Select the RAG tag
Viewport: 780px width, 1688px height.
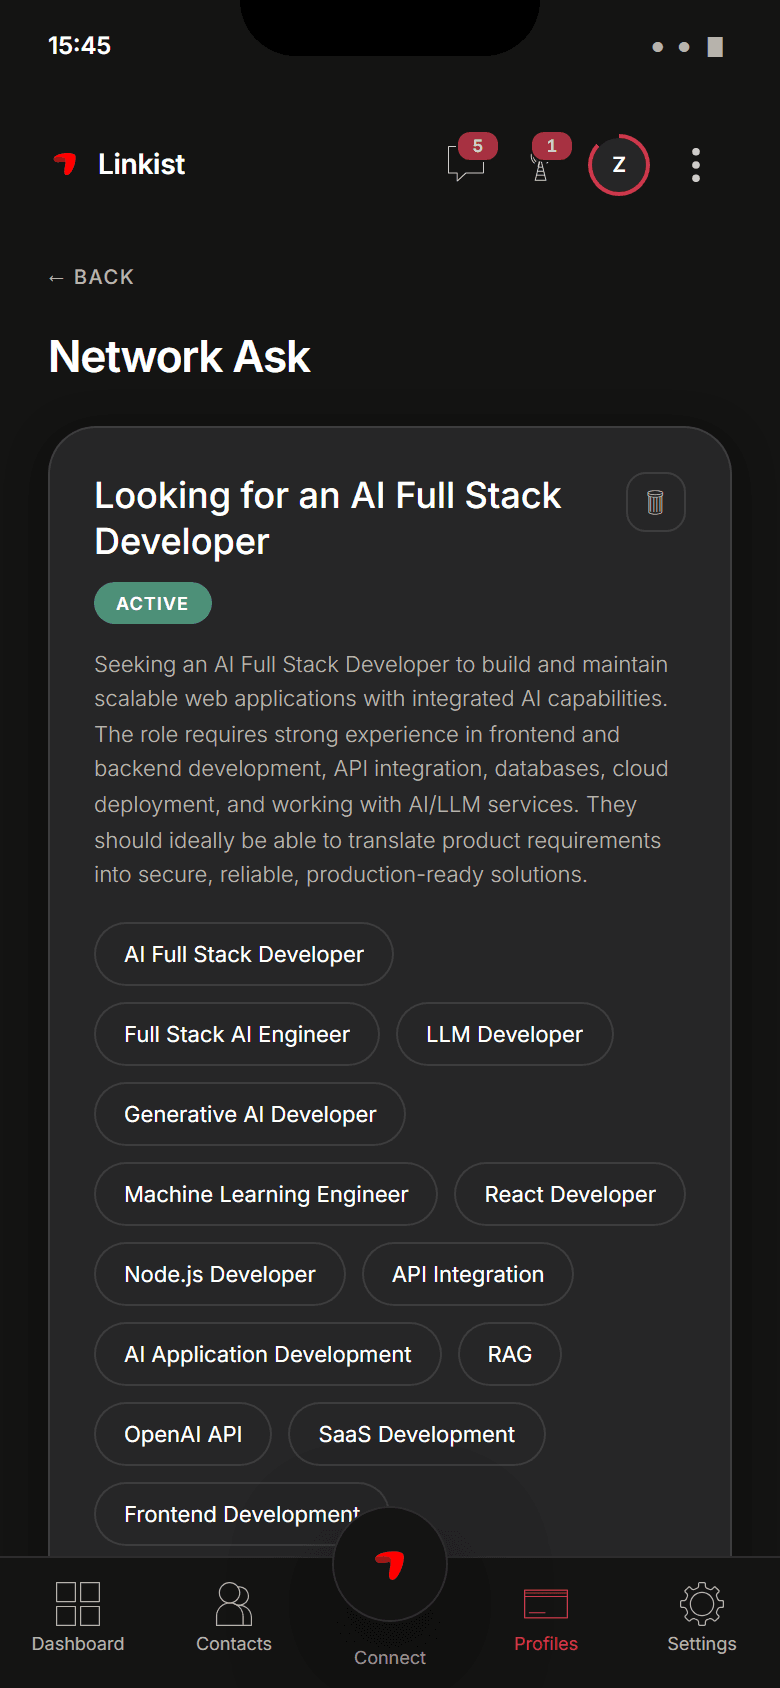[x=510, y=1354]
